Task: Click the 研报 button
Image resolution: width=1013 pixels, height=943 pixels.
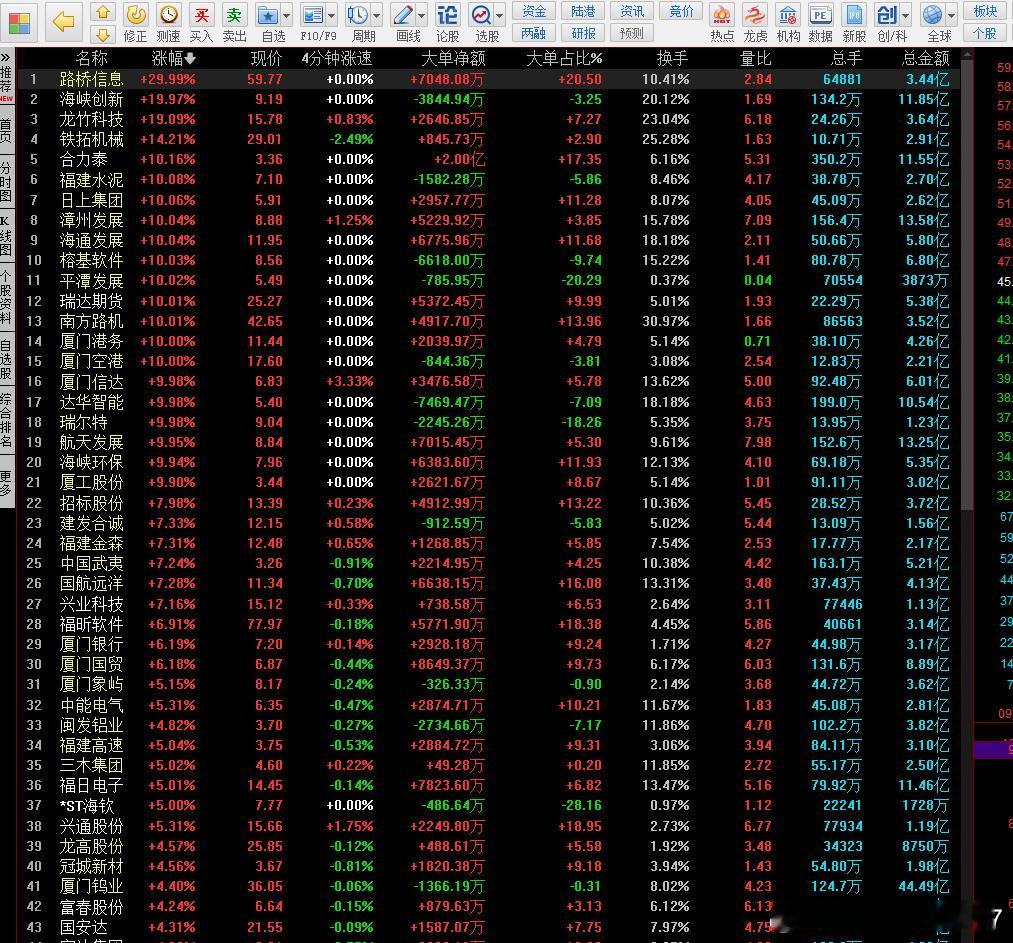Action: pos(584,32)
